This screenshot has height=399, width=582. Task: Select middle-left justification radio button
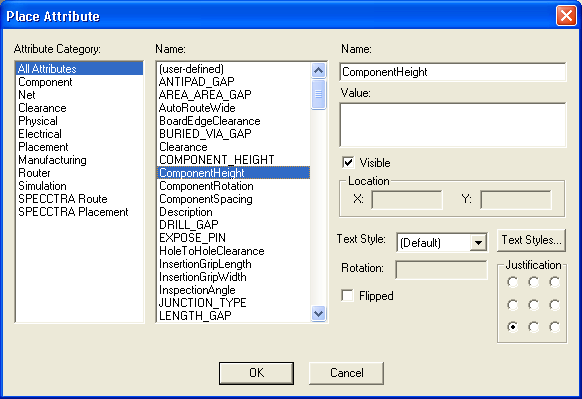tap(513, 305)
